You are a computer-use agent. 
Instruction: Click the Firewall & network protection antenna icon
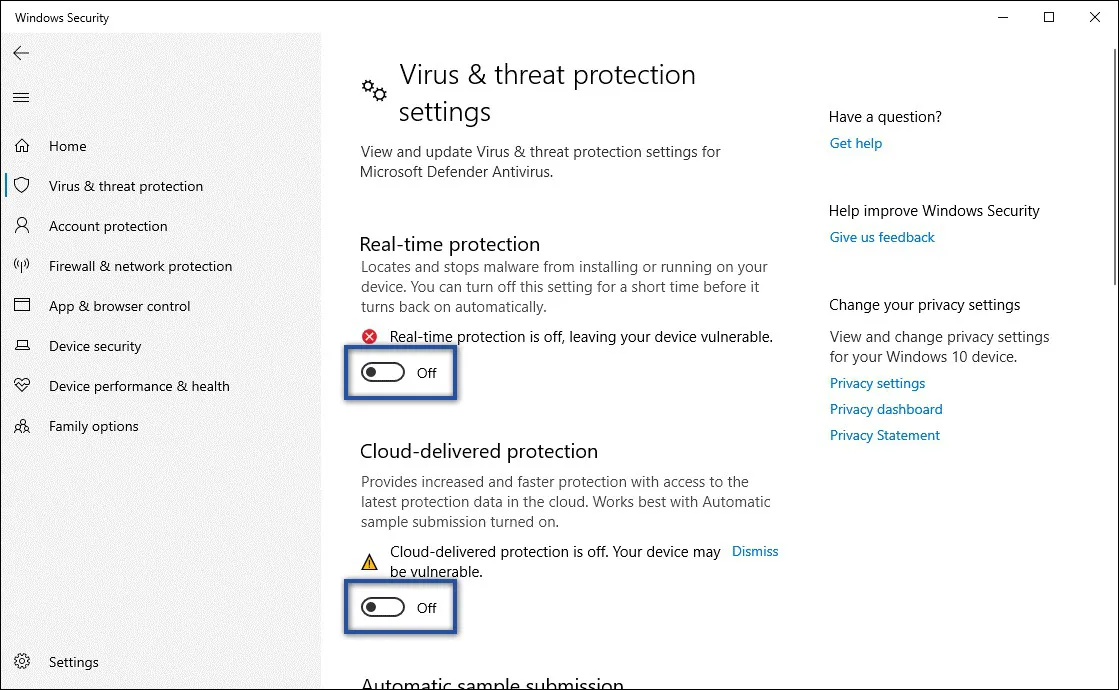coord(22,266)
